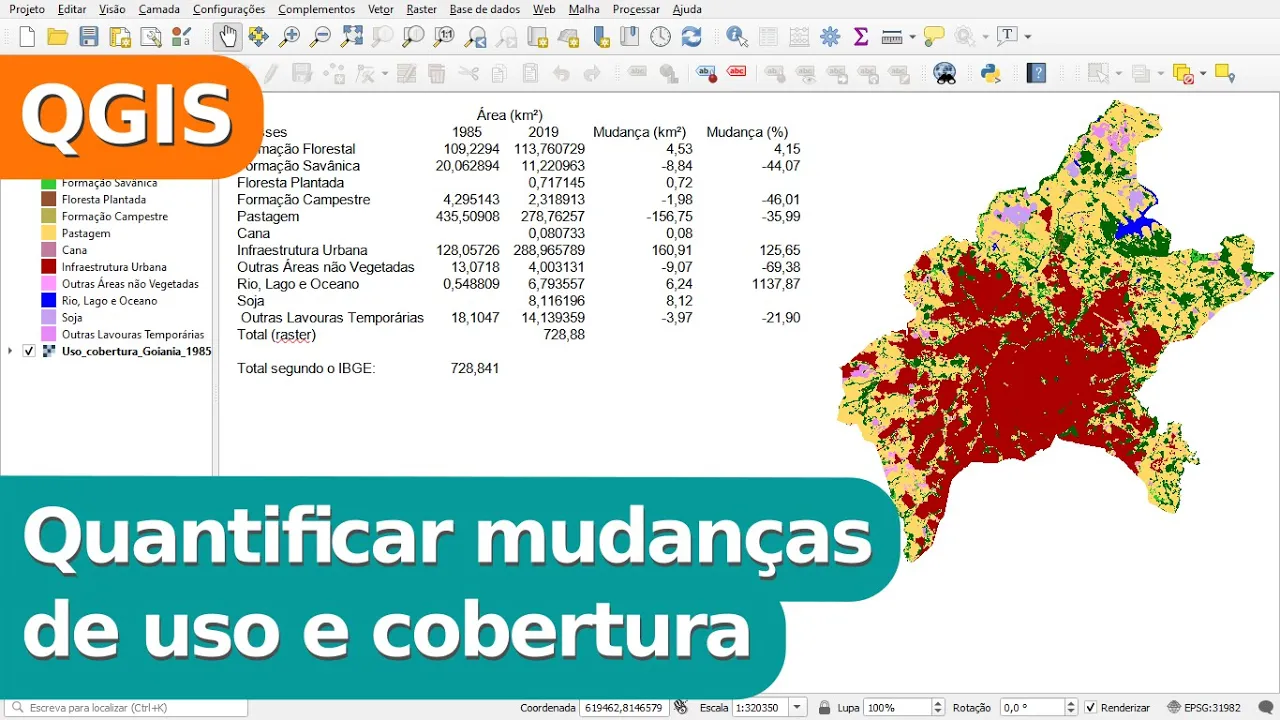Open the Temporal Controller clock icon
Screen dimensions: 1280x720
661,38
